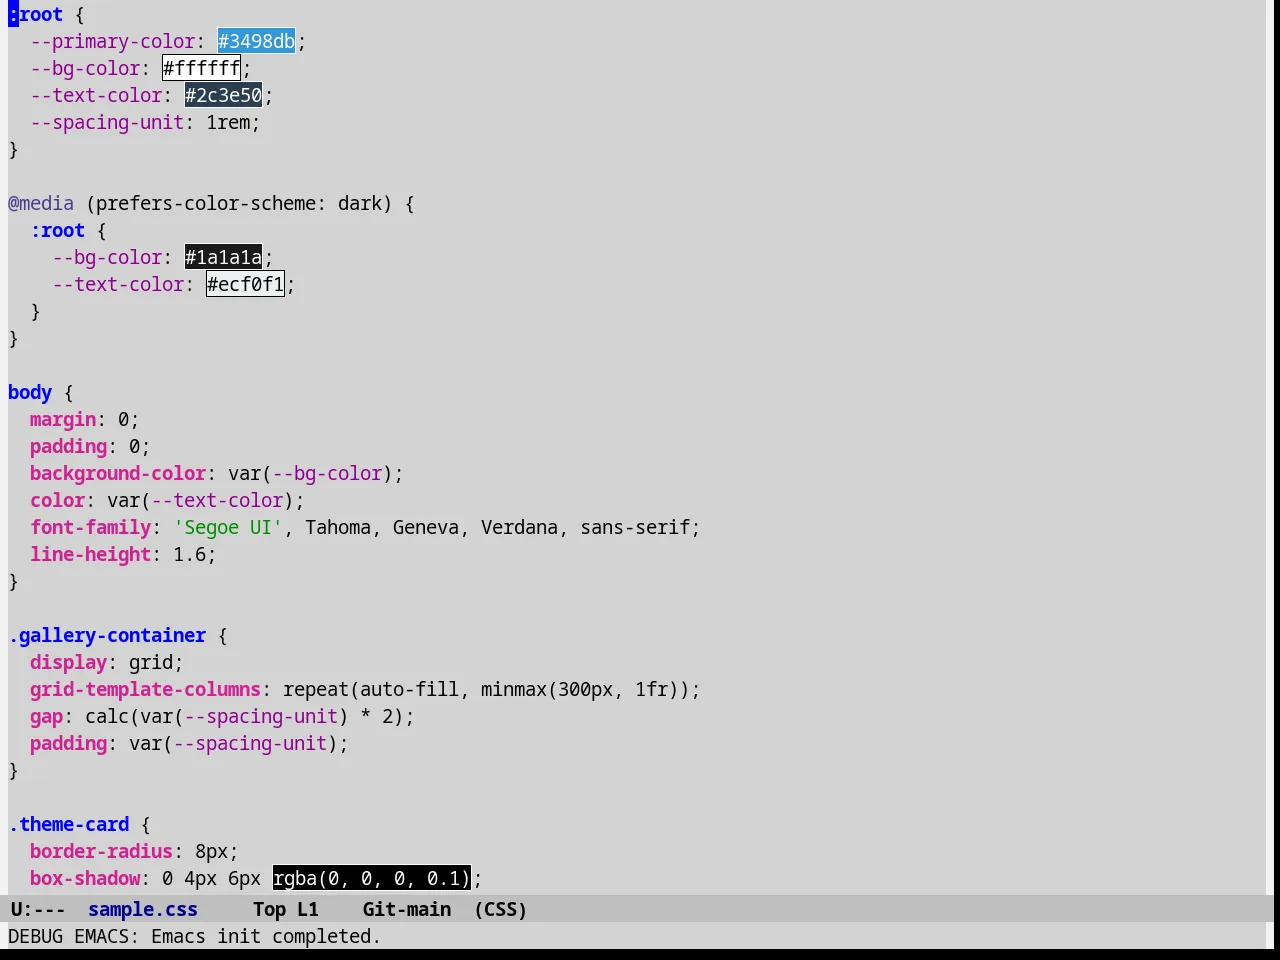Click the sample.css buffer name in mode line
This screenshot has height=960, width=1280.
coord(143,909)
